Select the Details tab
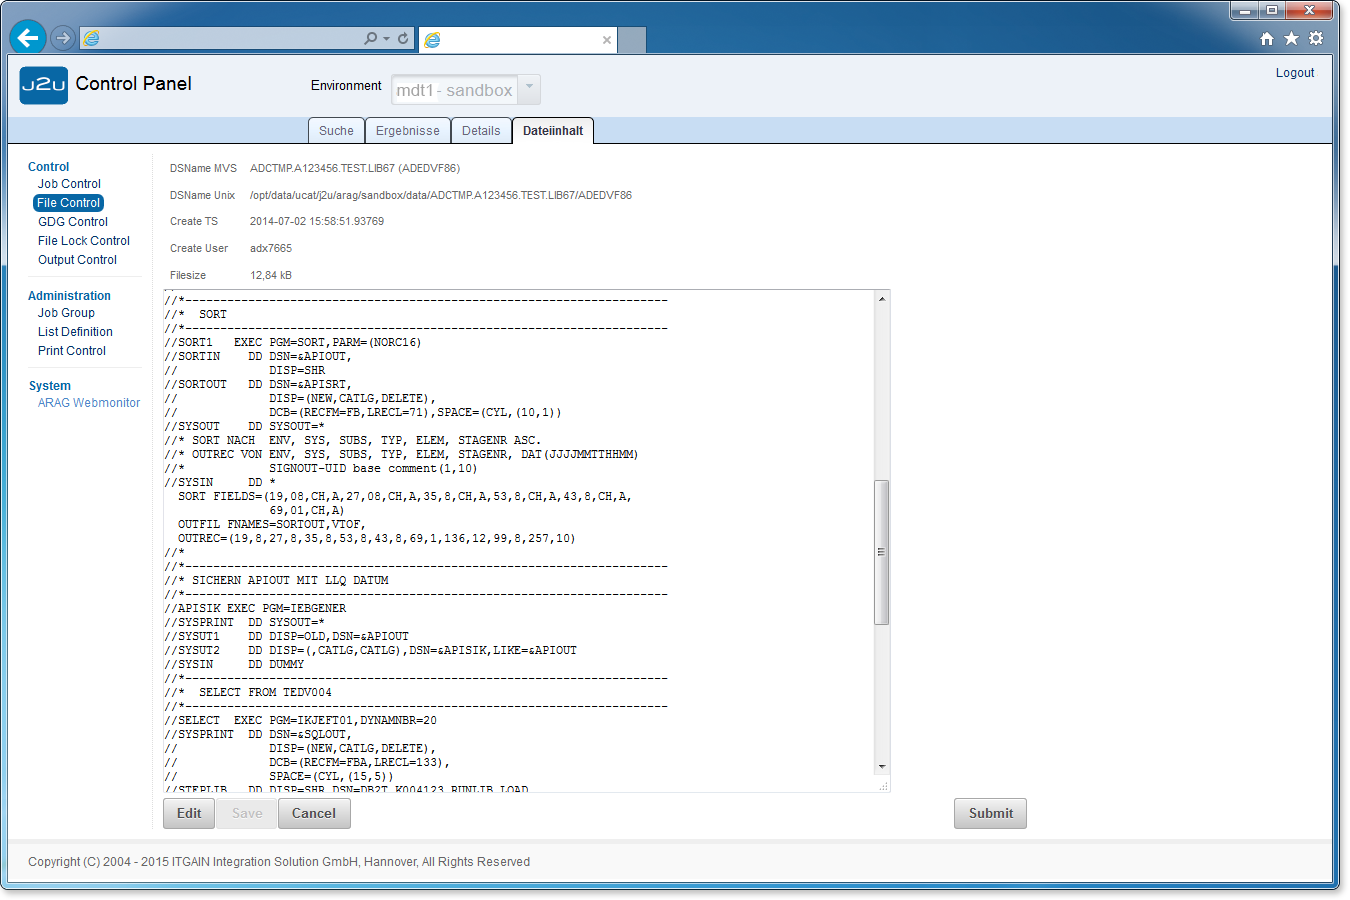The height and width of the screenshot is (900, 1350). (x=481, y=131)
